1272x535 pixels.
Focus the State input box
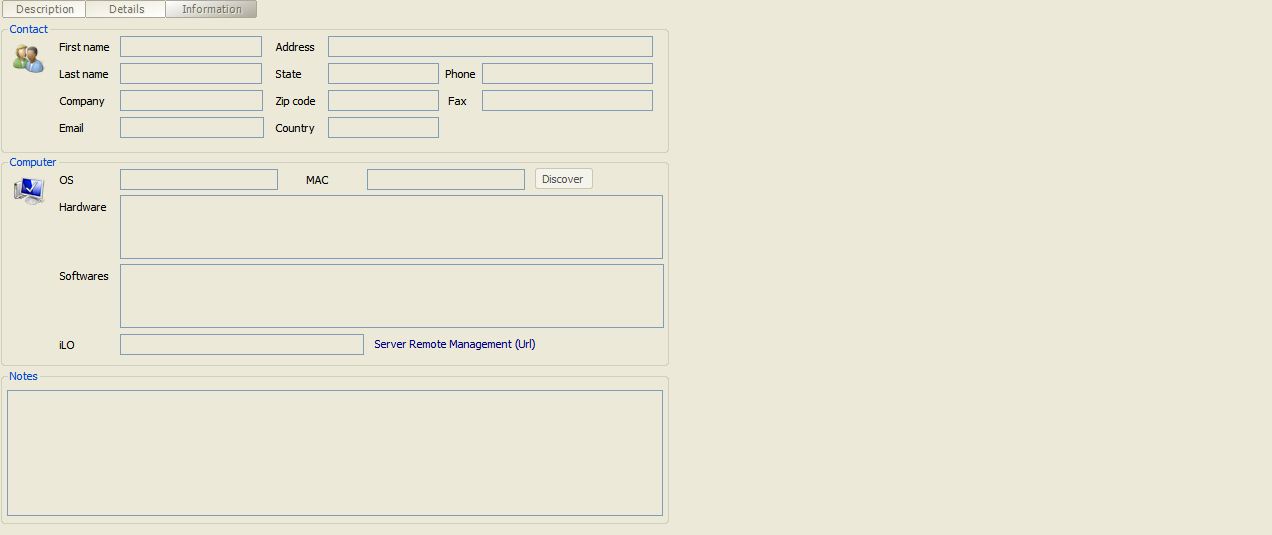pos(383,74)
